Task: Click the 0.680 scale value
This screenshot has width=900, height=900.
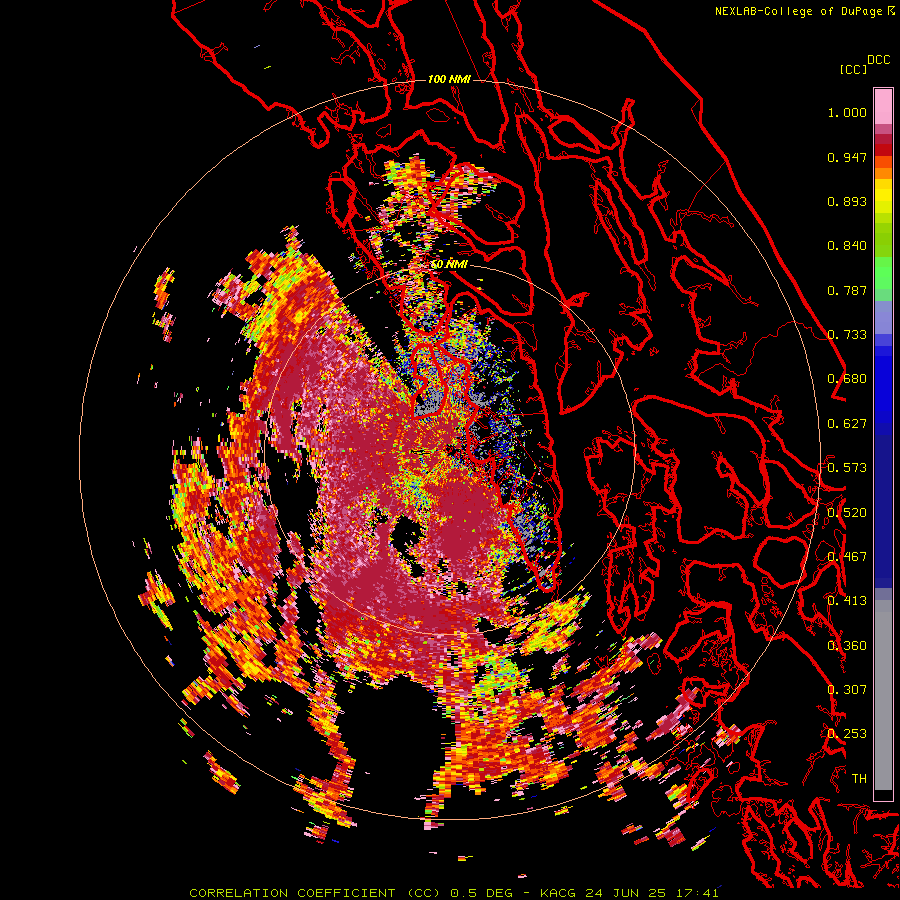Action: (847, 379)
